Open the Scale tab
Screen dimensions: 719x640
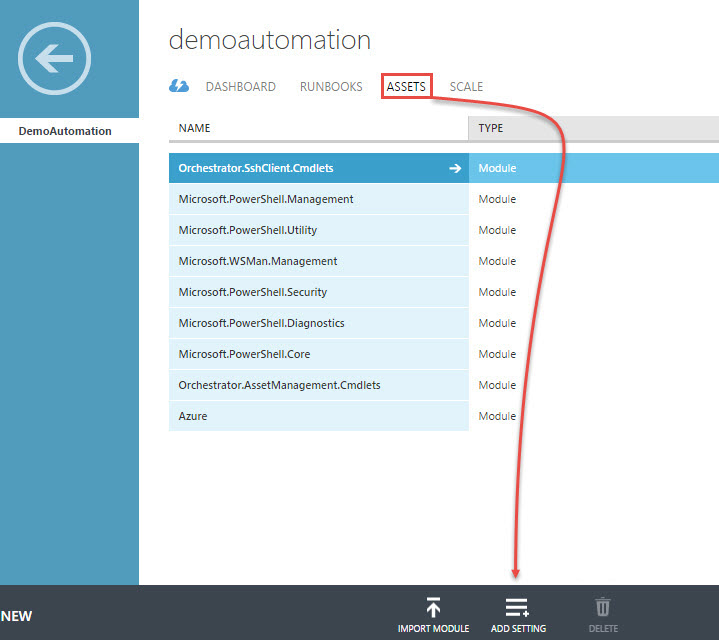[x=466, y=87]
